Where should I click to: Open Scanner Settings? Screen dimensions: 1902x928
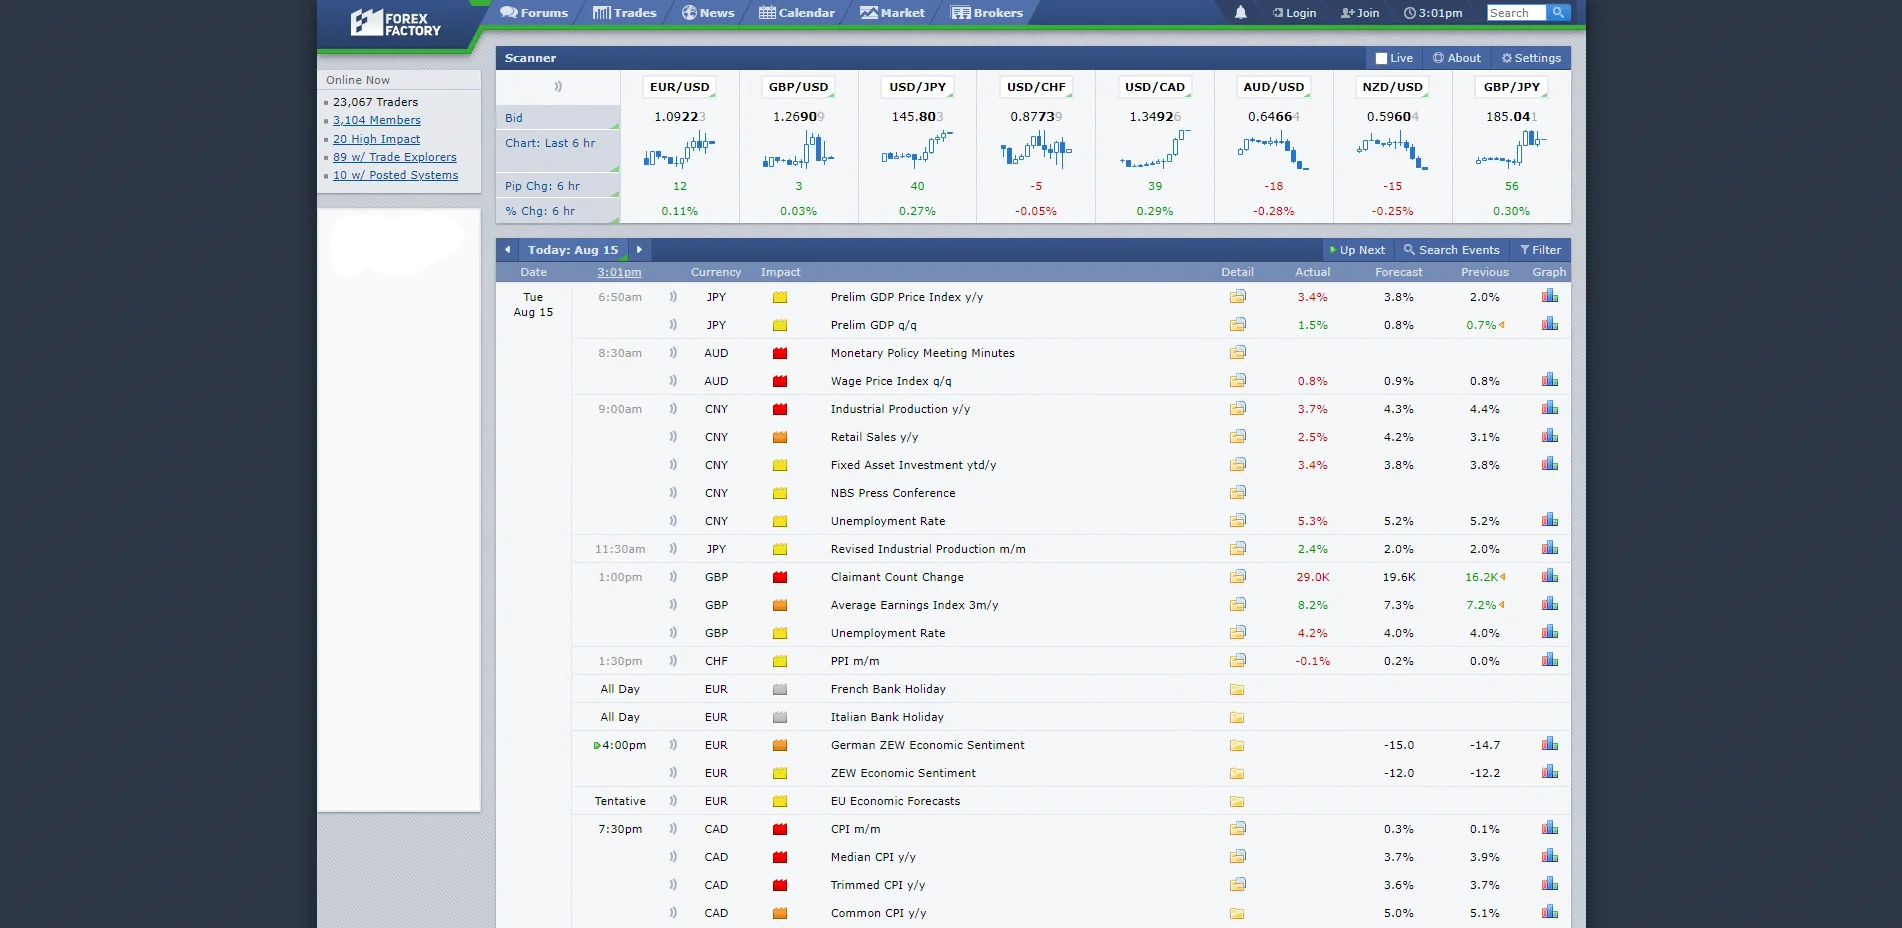pyautogui.click(x=1530, y=58)
